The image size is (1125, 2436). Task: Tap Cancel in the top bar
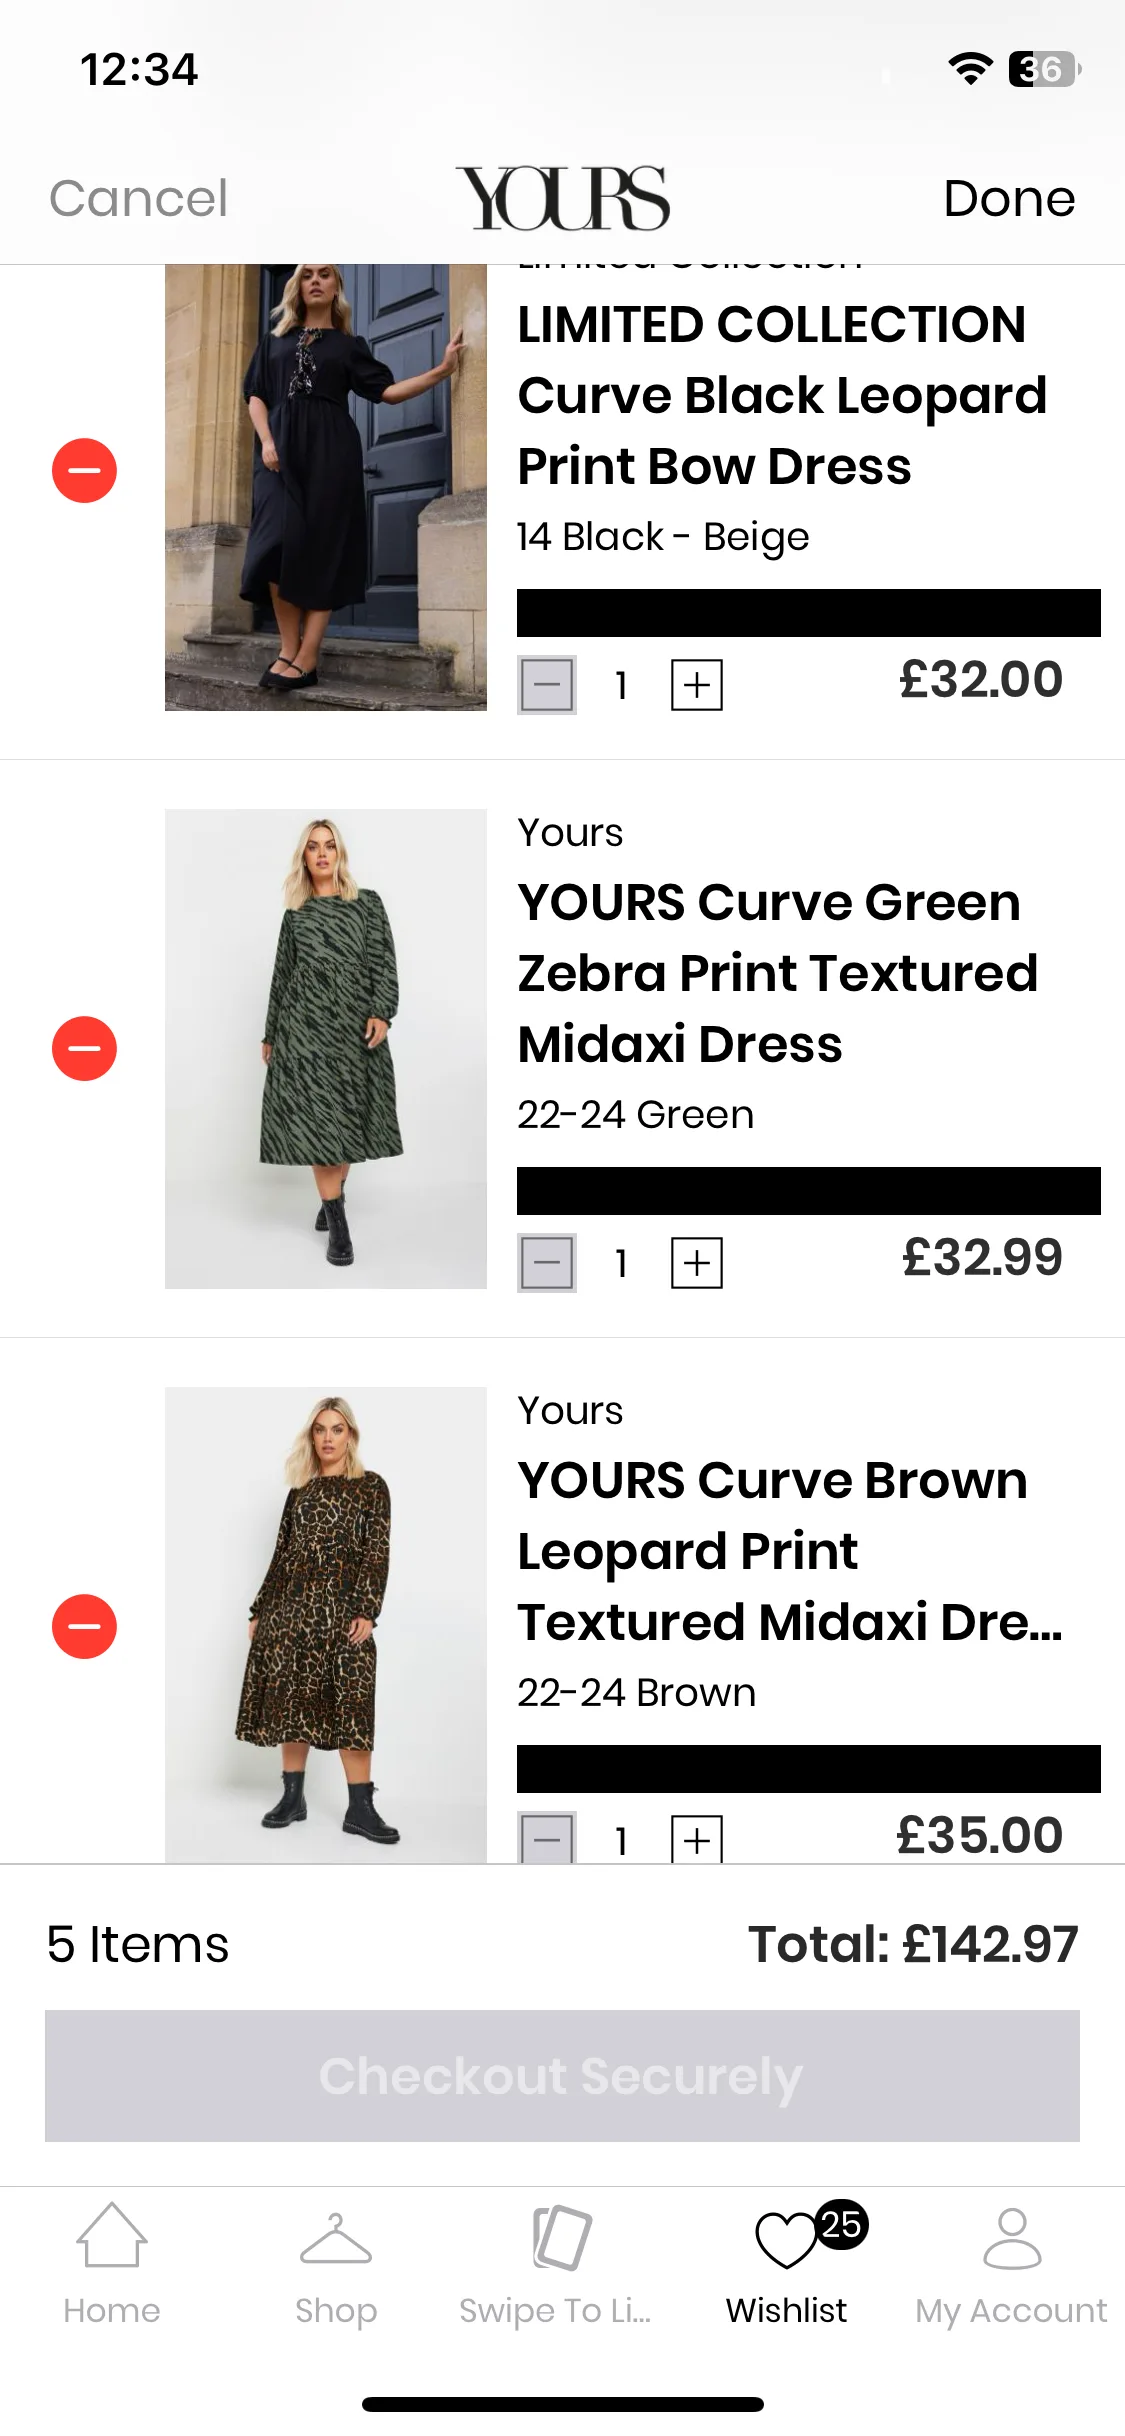(x=139, y=198)
